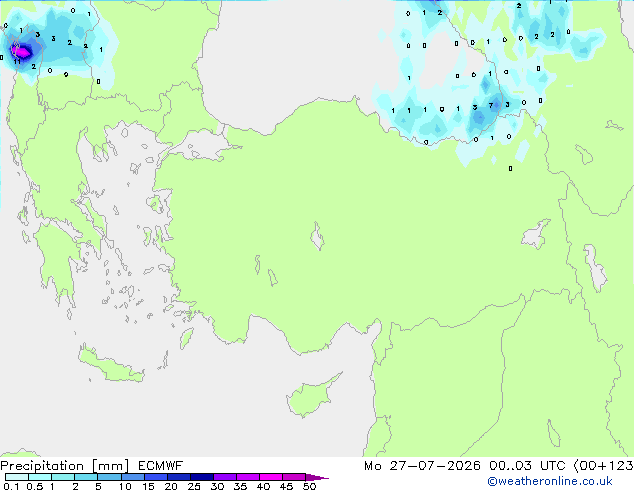
Task: Click the 'Mo 27-07-2026' date text
Action: tap(422, 466)
